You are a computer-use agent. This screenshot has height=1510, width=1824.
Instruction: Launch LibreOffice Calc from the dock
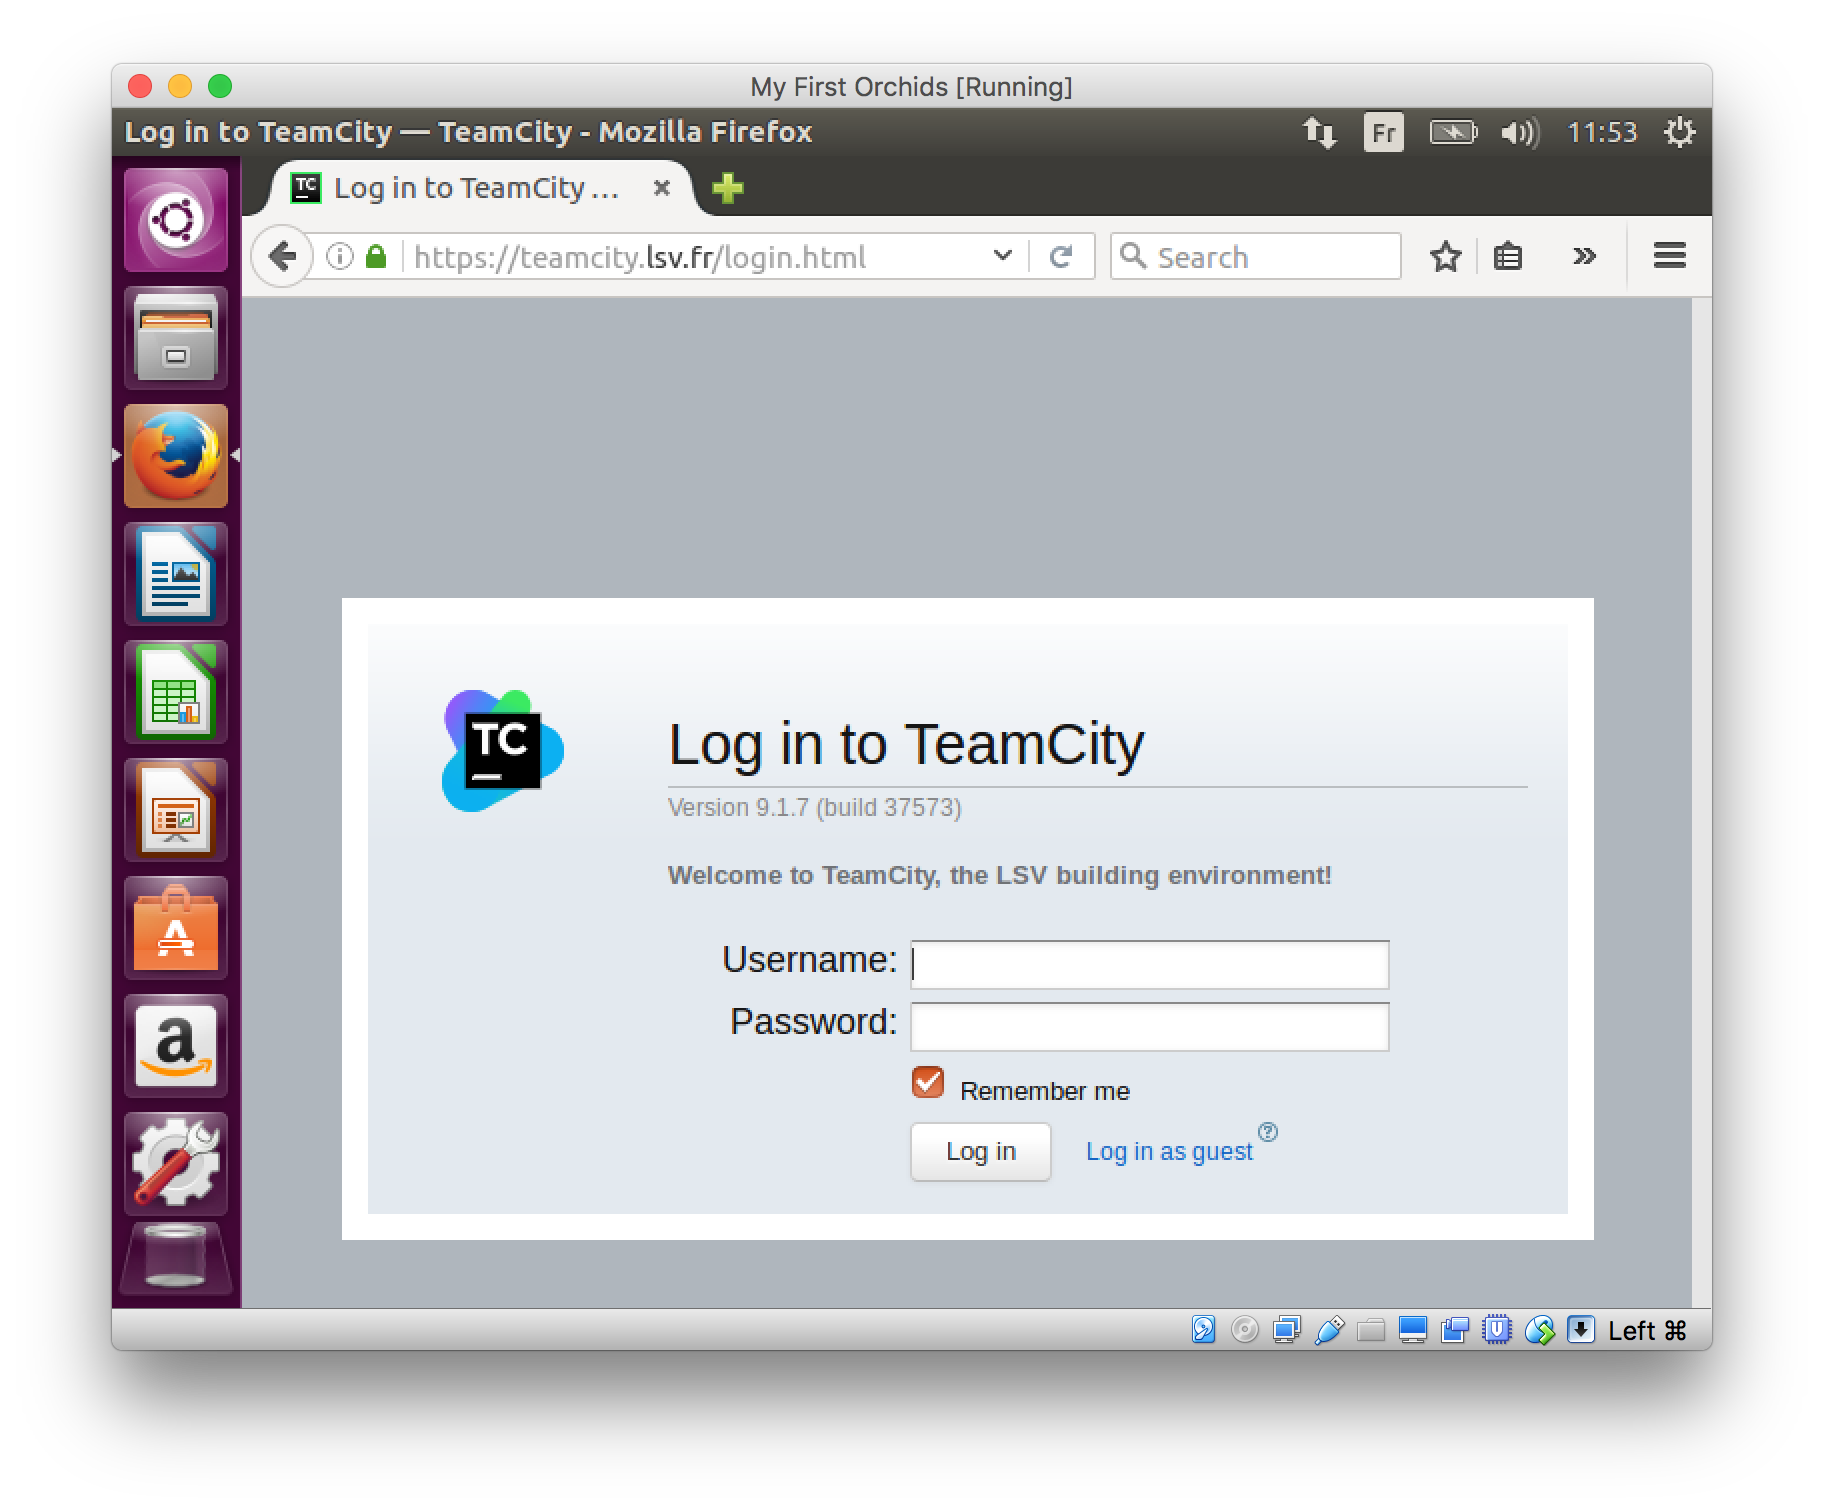176,692
